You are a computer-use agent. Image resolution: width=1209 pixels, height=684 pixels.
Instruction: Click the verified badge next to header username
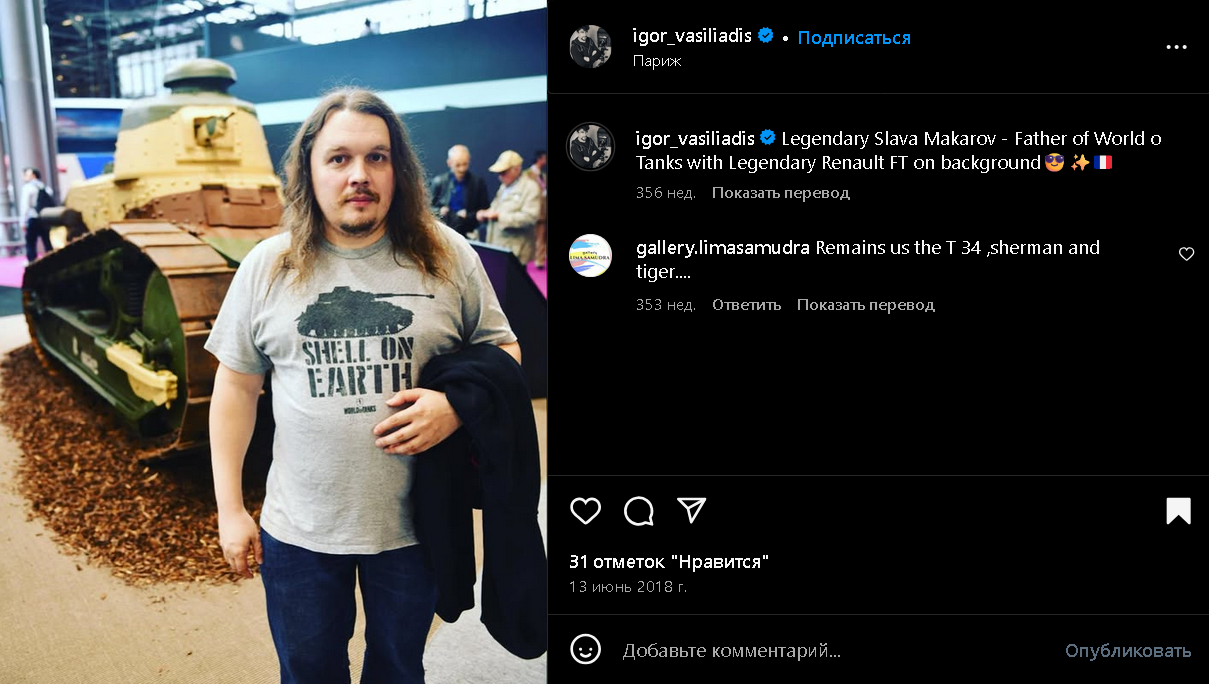coord(766,36)
